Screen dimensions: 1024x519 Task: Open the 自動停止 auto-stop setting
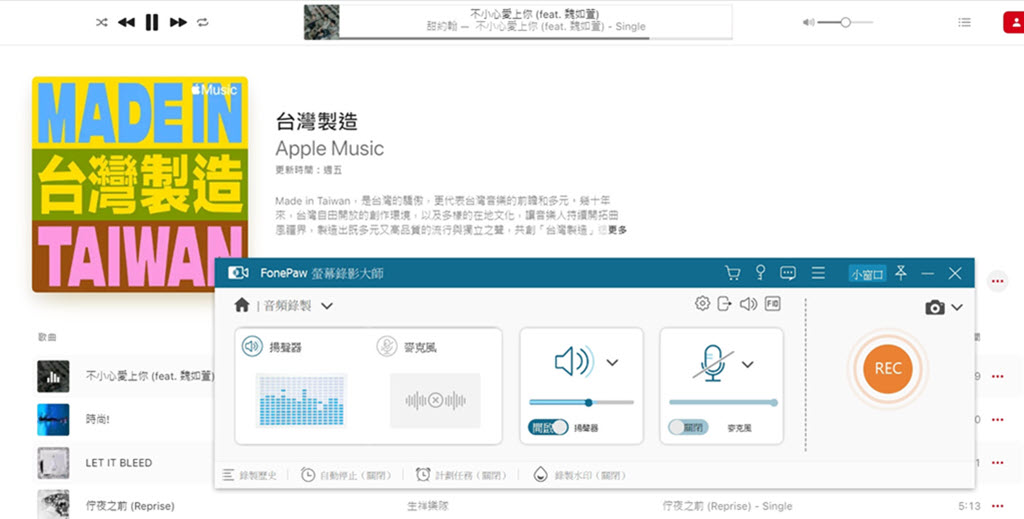(346, 475)
